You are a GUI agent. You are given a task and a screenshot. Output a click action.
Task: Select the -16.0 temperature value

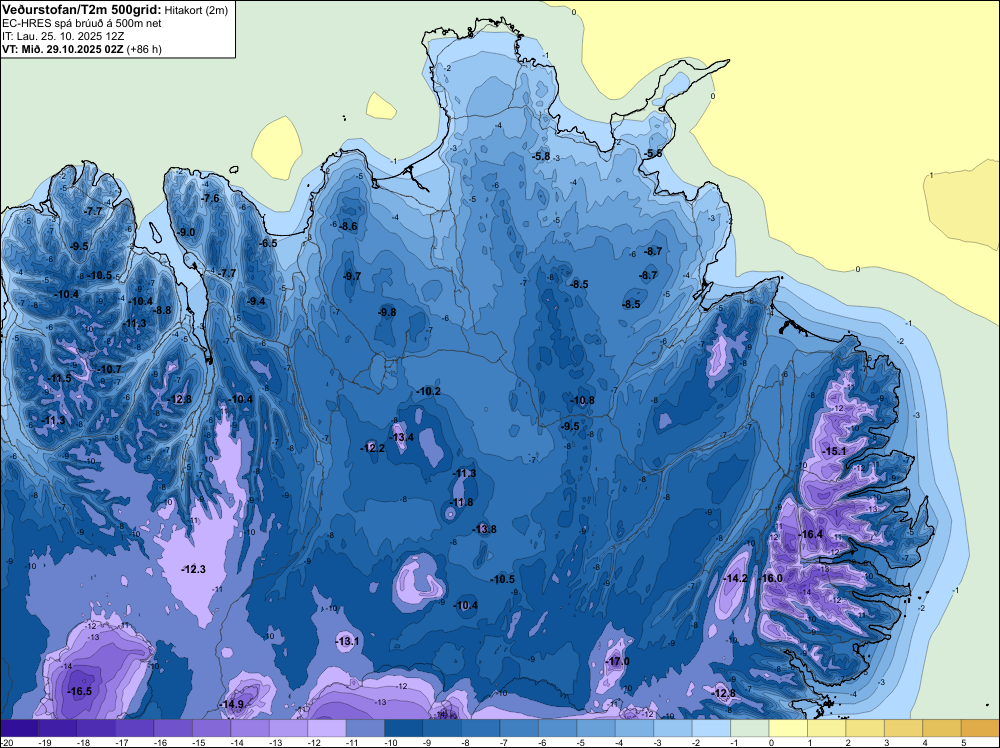pos(772,578)
